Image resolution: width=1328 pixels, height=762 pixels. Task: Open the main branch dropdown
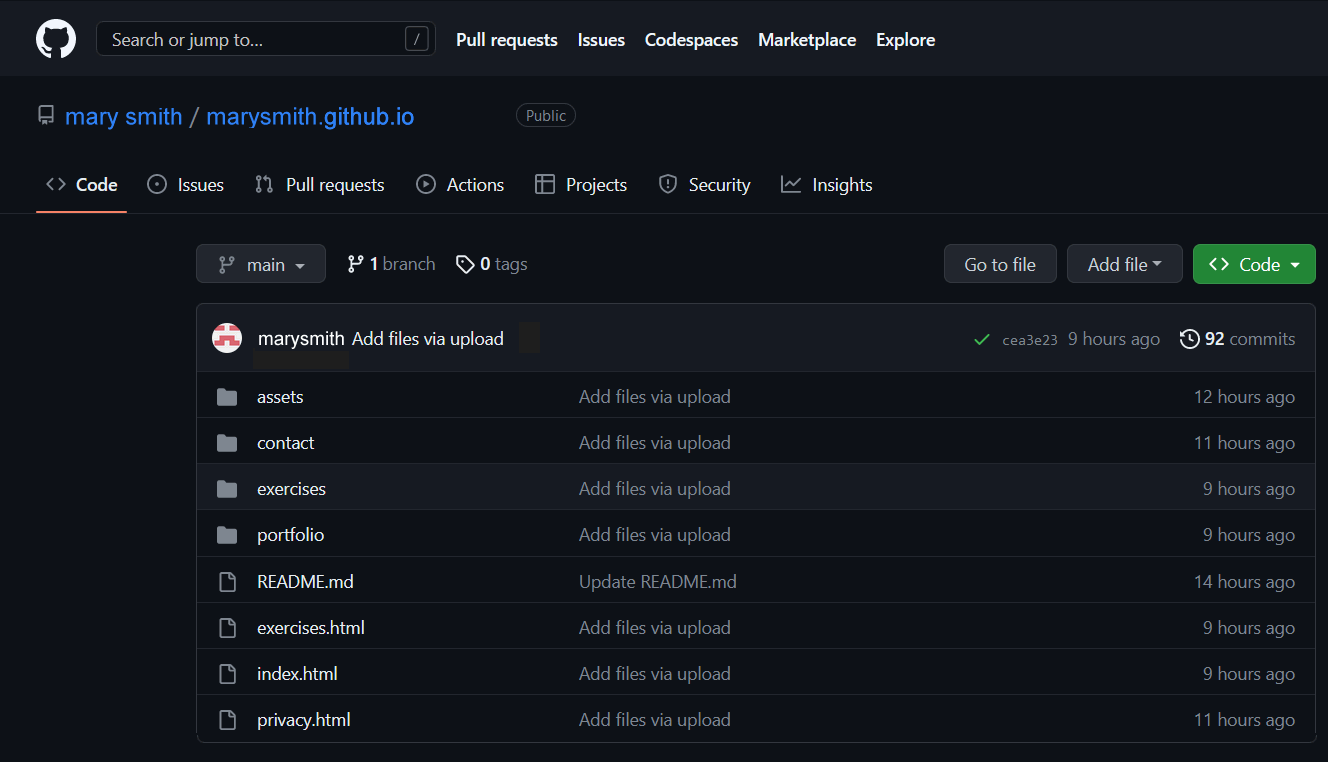pos(261,264)
